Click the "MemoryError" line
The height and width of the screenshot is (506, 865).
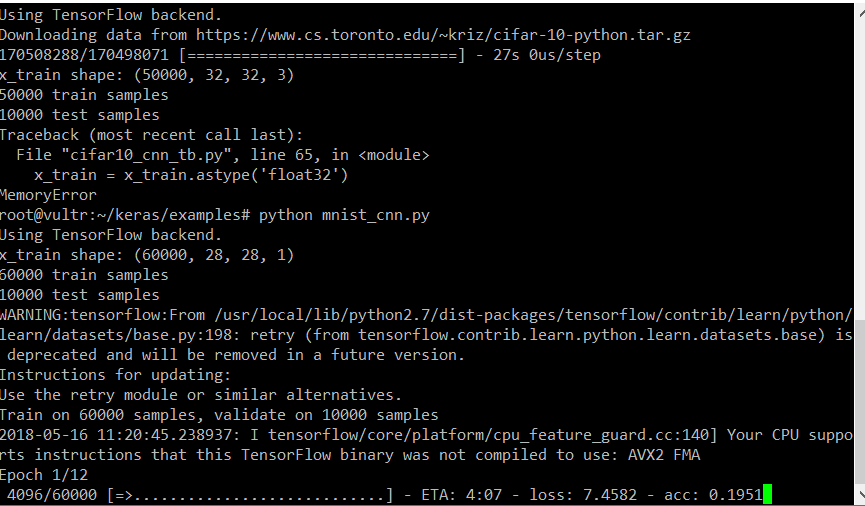(48, 195)
